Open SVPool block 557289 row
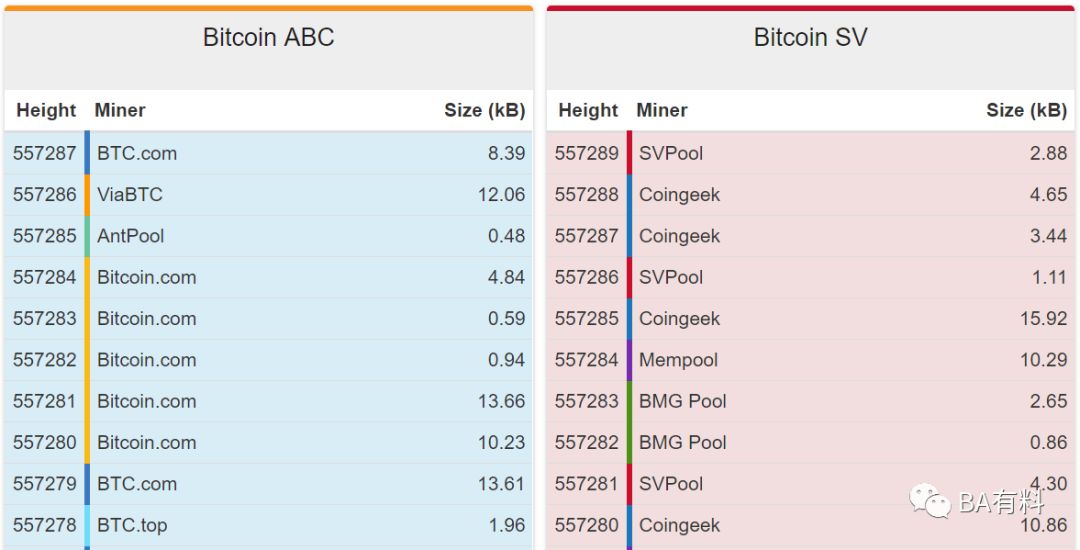 811,153
